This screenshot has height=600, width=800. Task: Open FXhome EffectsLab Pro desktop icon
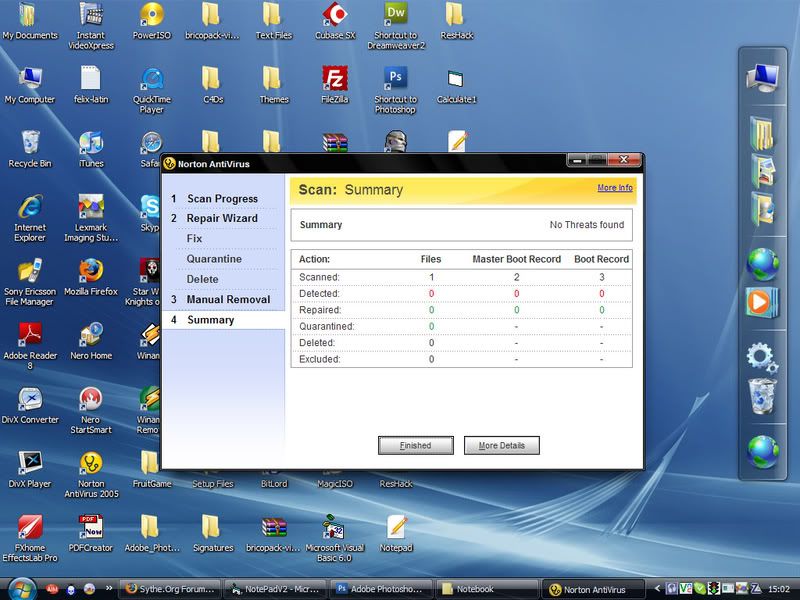[x=30, y=538]
